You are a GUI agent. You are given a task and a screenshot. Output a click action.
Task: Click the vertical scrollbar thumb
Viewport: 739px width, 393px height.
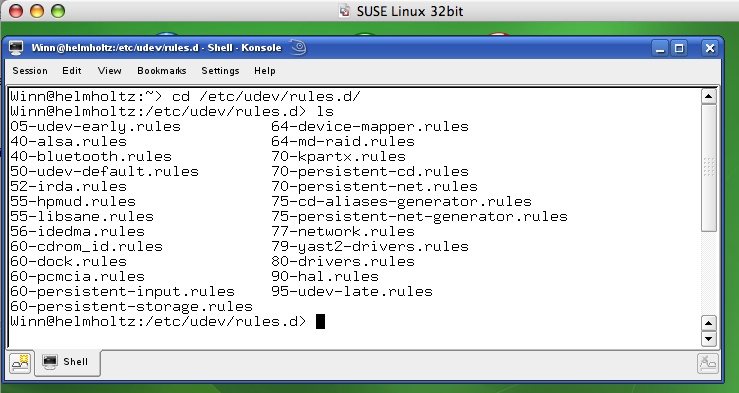click(709, 168)
